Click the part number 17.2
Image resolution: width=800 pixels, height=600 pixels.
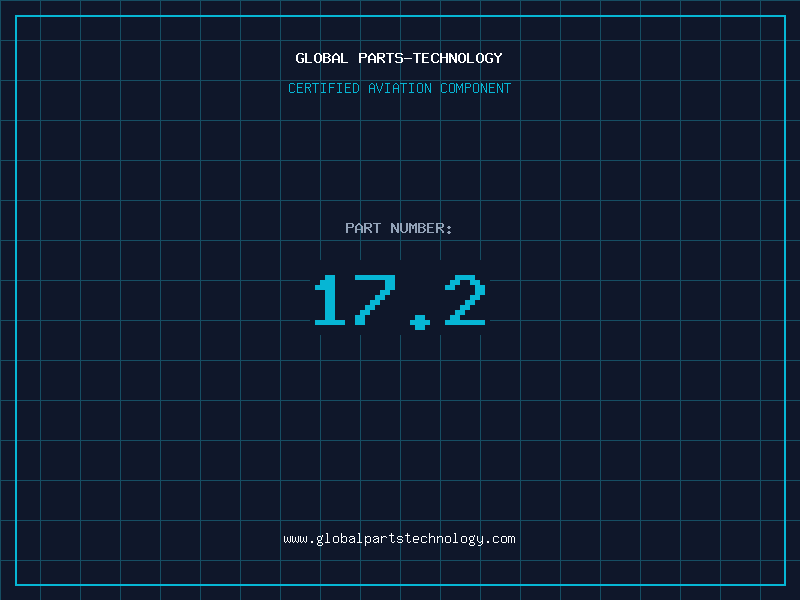pyautogui.click(x=399, y=301)
